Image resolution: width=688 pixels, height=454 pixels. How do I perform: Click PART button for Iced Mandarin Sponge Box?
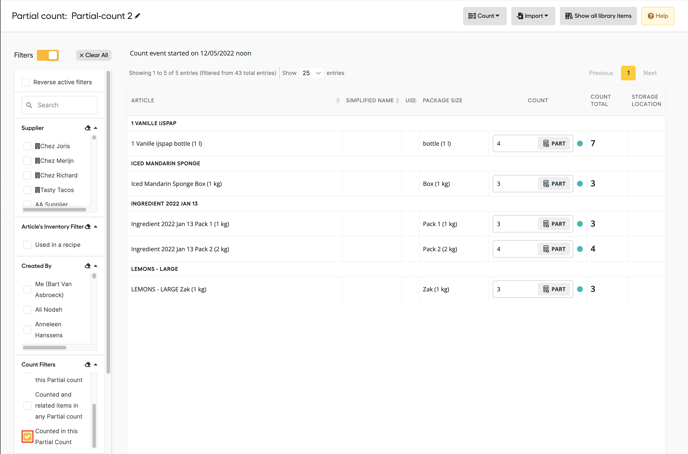tap(554, 184)
